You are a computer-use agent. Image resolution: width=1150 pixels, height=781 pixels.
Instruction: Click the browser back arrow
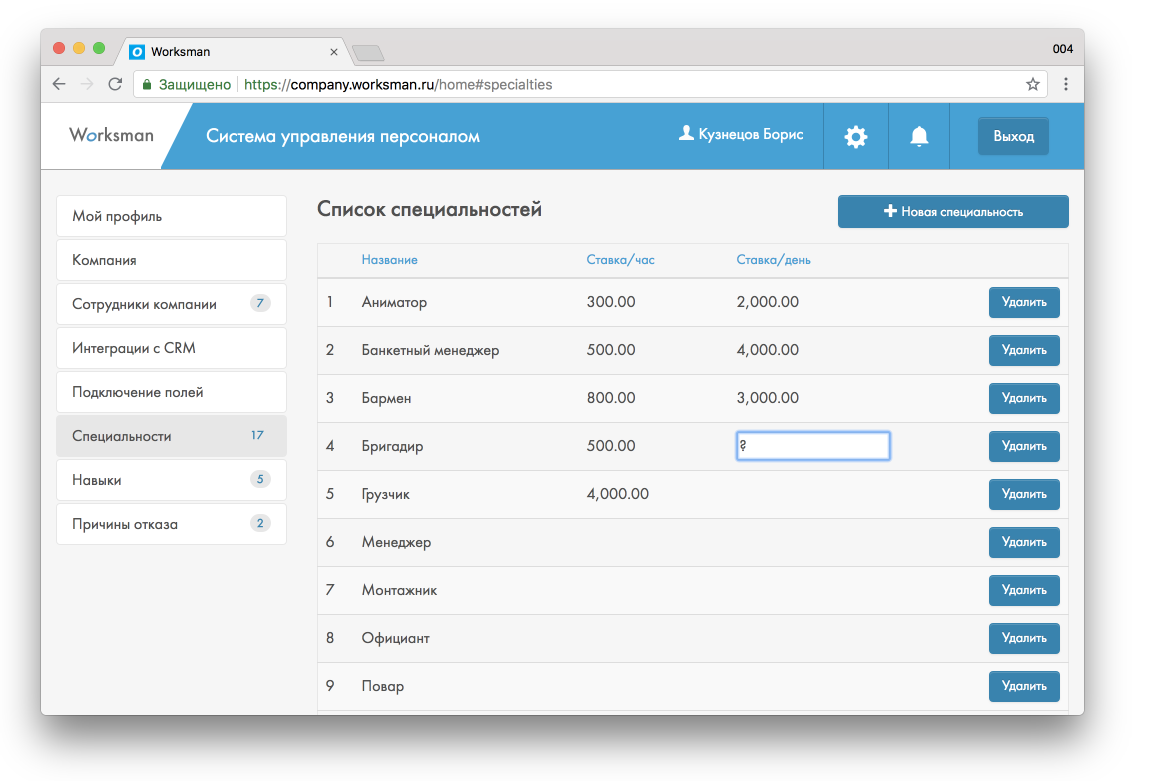[x=59, y=84]
